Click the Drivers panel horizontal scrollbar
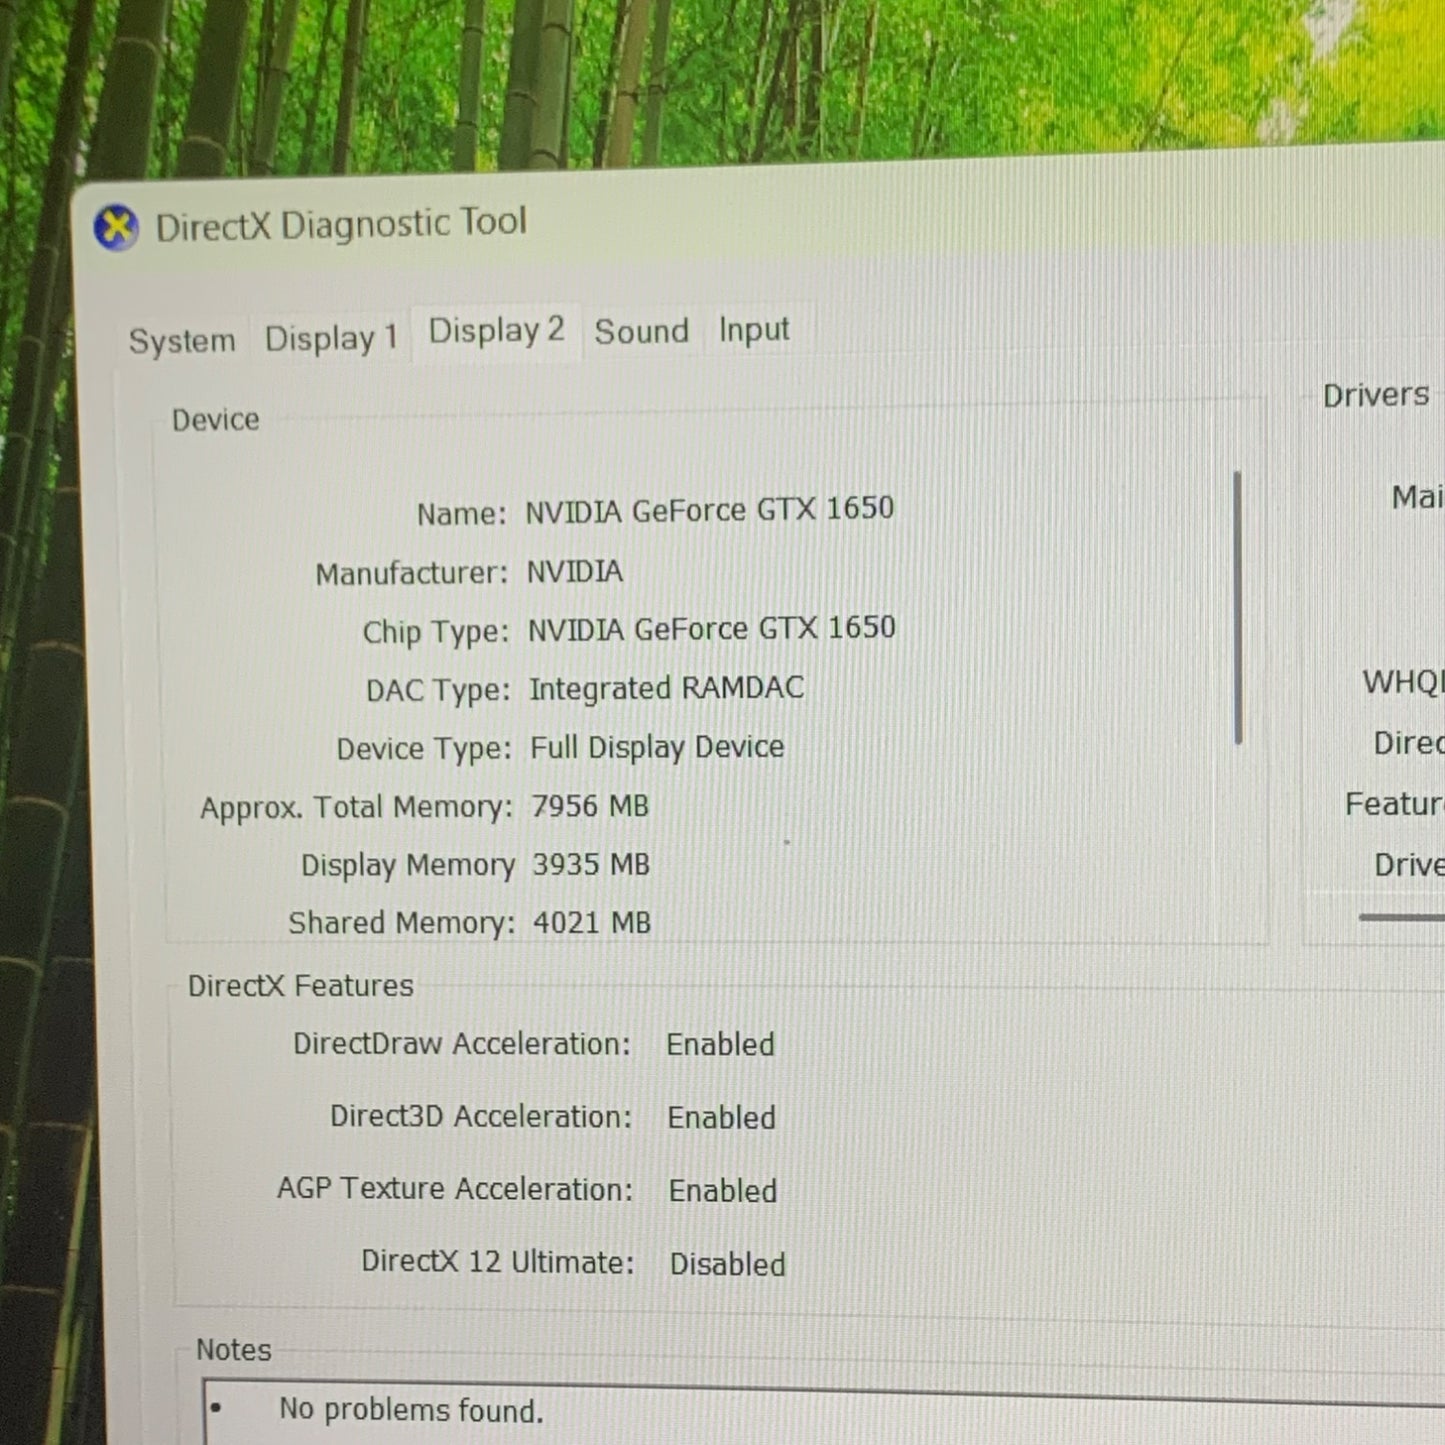Screen dimensions: 1445x1445 pyautogui.click(x=1401, y=916)
